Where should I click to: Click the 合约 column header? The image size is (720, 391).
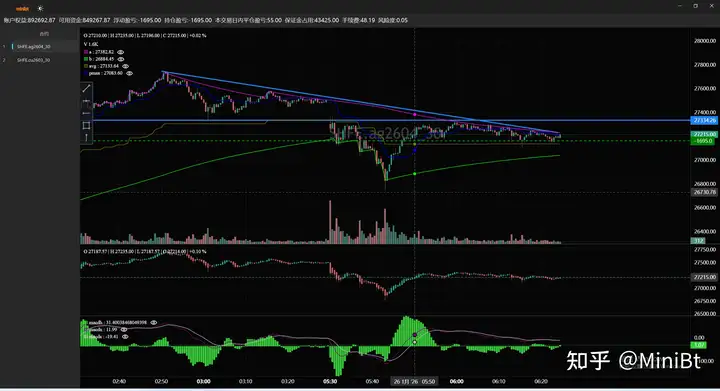tap(44, 34)
